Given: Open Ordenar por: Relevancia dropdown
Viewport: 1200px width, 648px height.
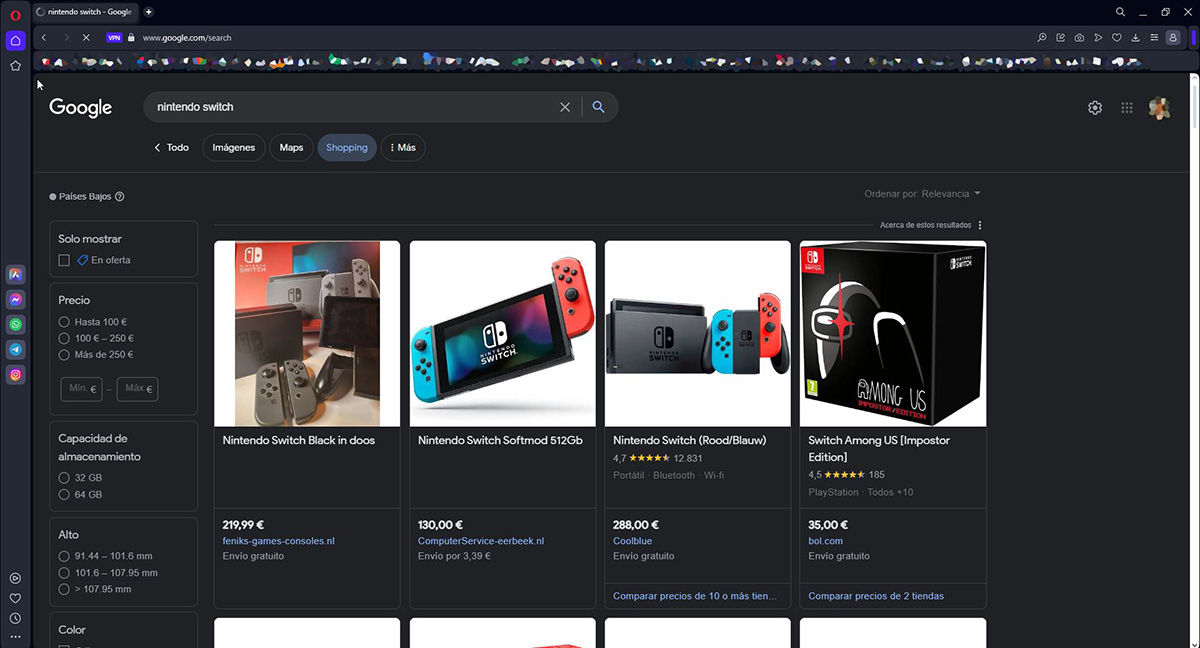Looking at the screenshot, I should pos(922,194).
